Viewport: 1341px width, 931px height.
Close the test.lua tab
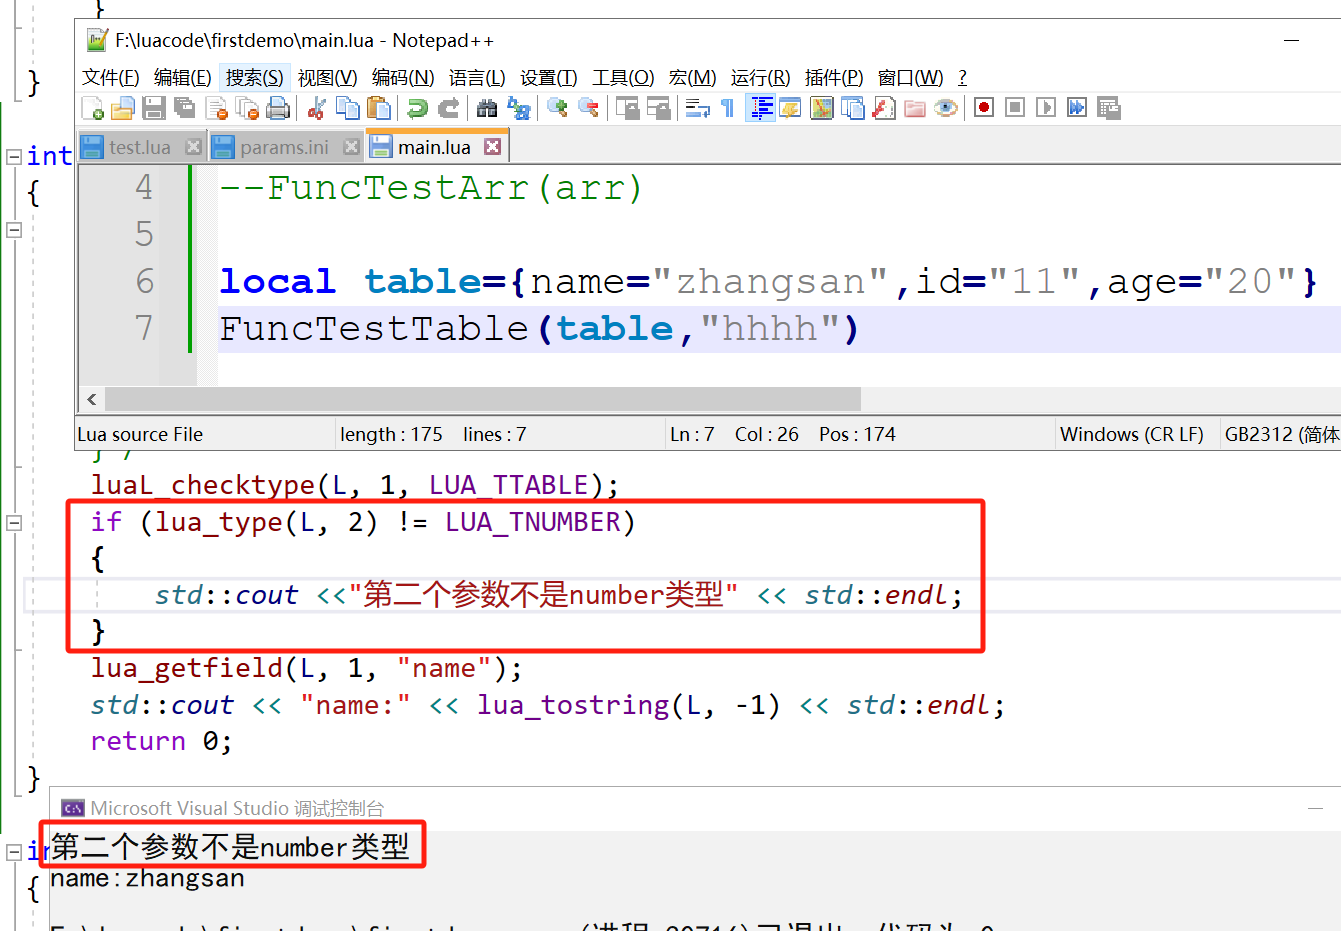(194, 147)
